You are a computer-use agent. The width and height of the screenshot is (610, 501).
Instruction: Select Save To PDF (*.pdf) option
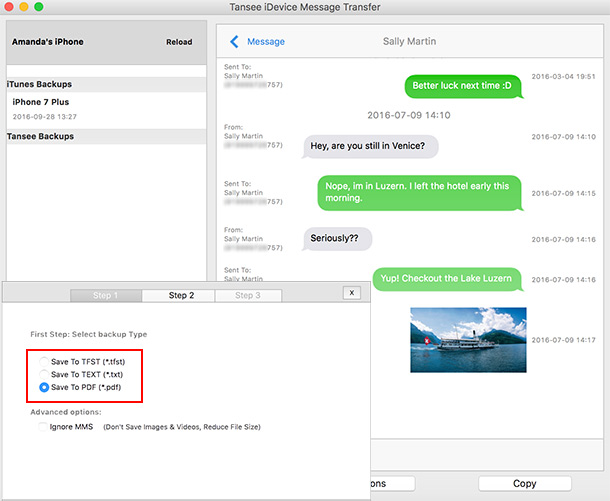[x=43, y=386]
